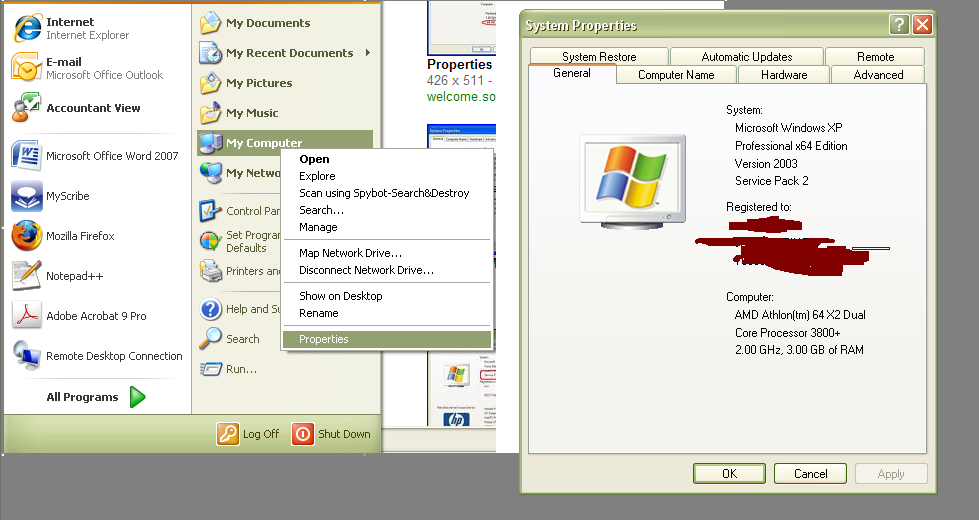This screenshot has height=520, width=979.
Task: Switch to Automatic Updates tab
Action: click(x=747, y=56)
